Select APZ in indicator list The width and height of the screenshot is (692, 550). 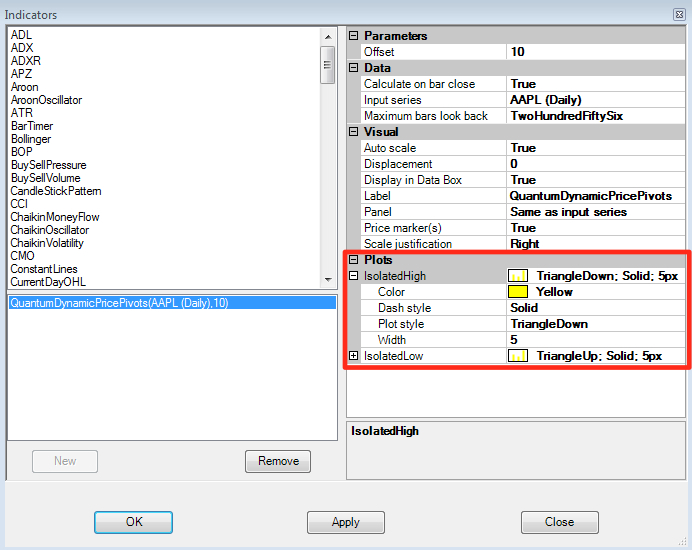click(x=21, y=74)
